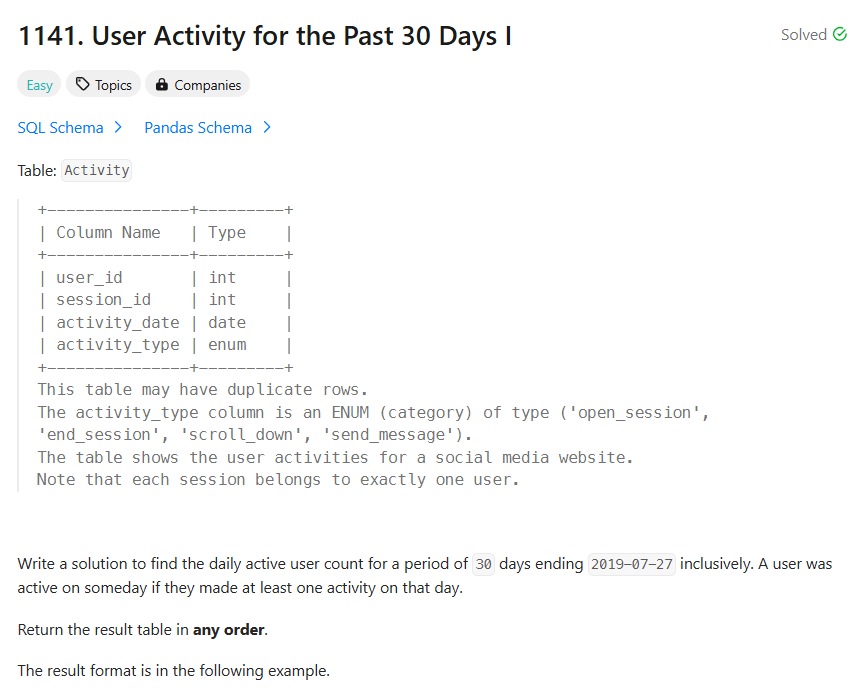Open the locked Companies list
The height and width of the screenshot is (697, 861).
[198, 85]
